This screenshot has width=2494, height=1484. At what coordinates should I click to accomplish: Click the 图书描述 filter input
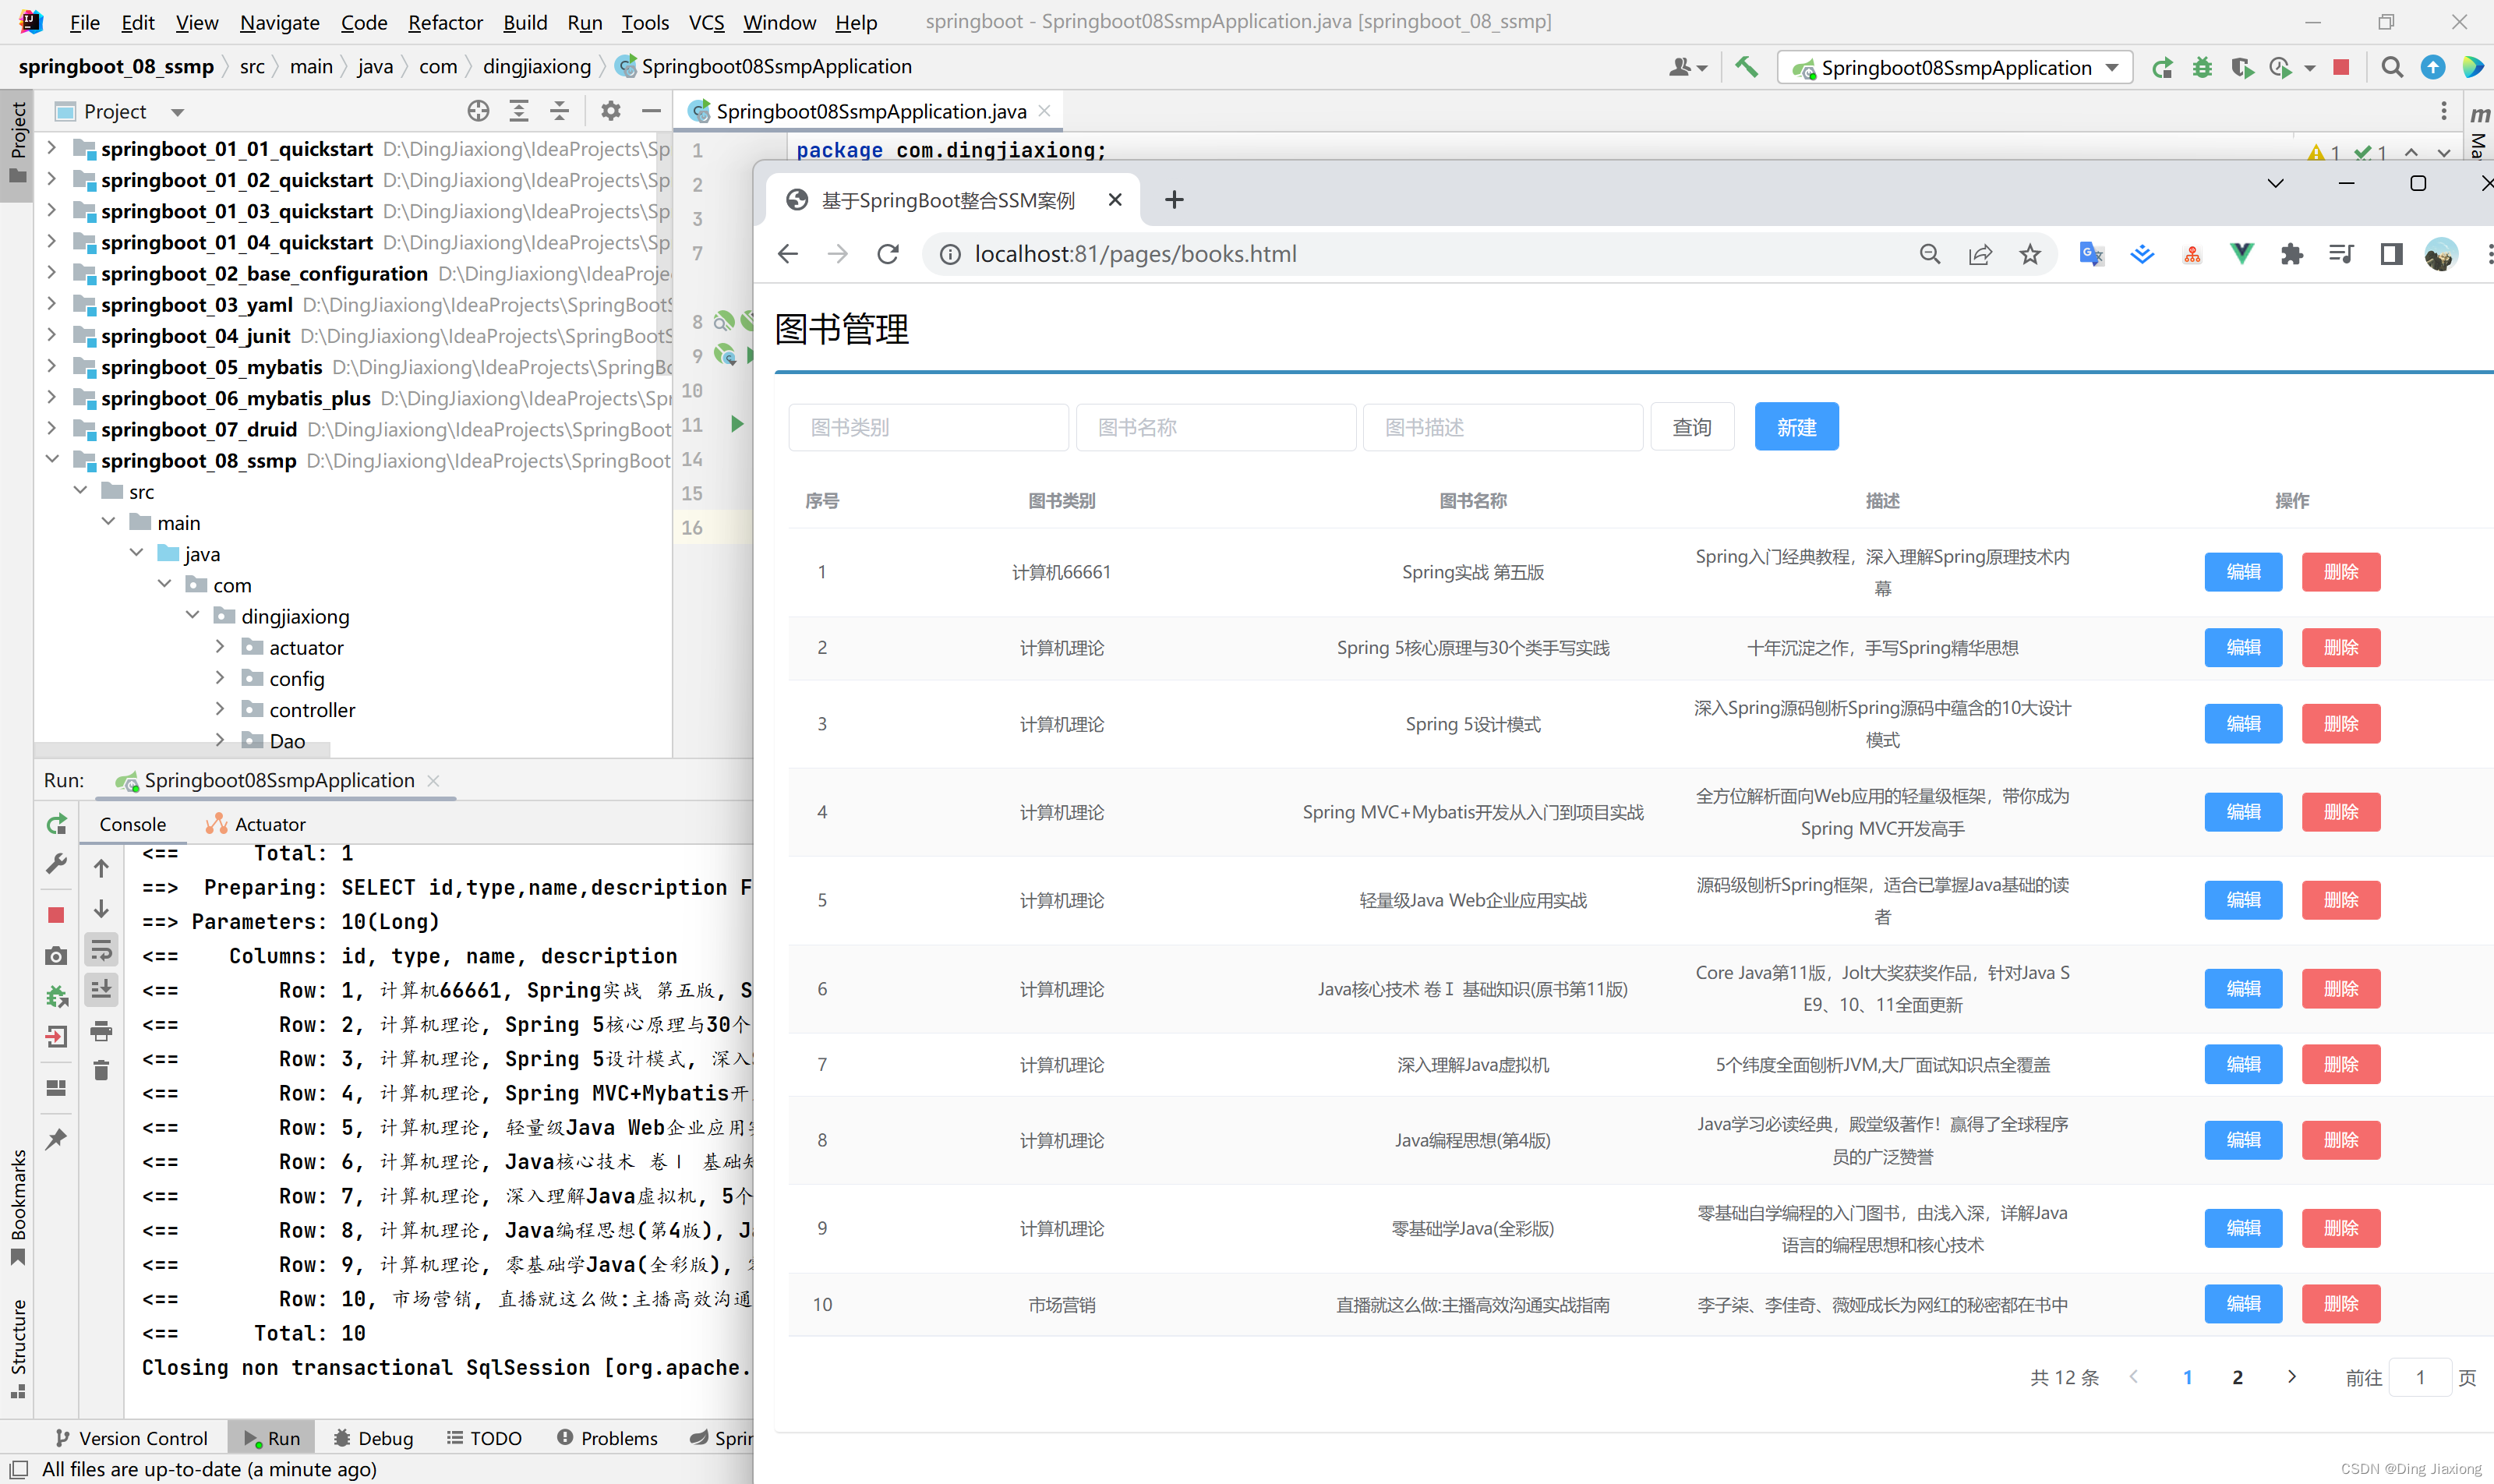(x=1502, y=427)
